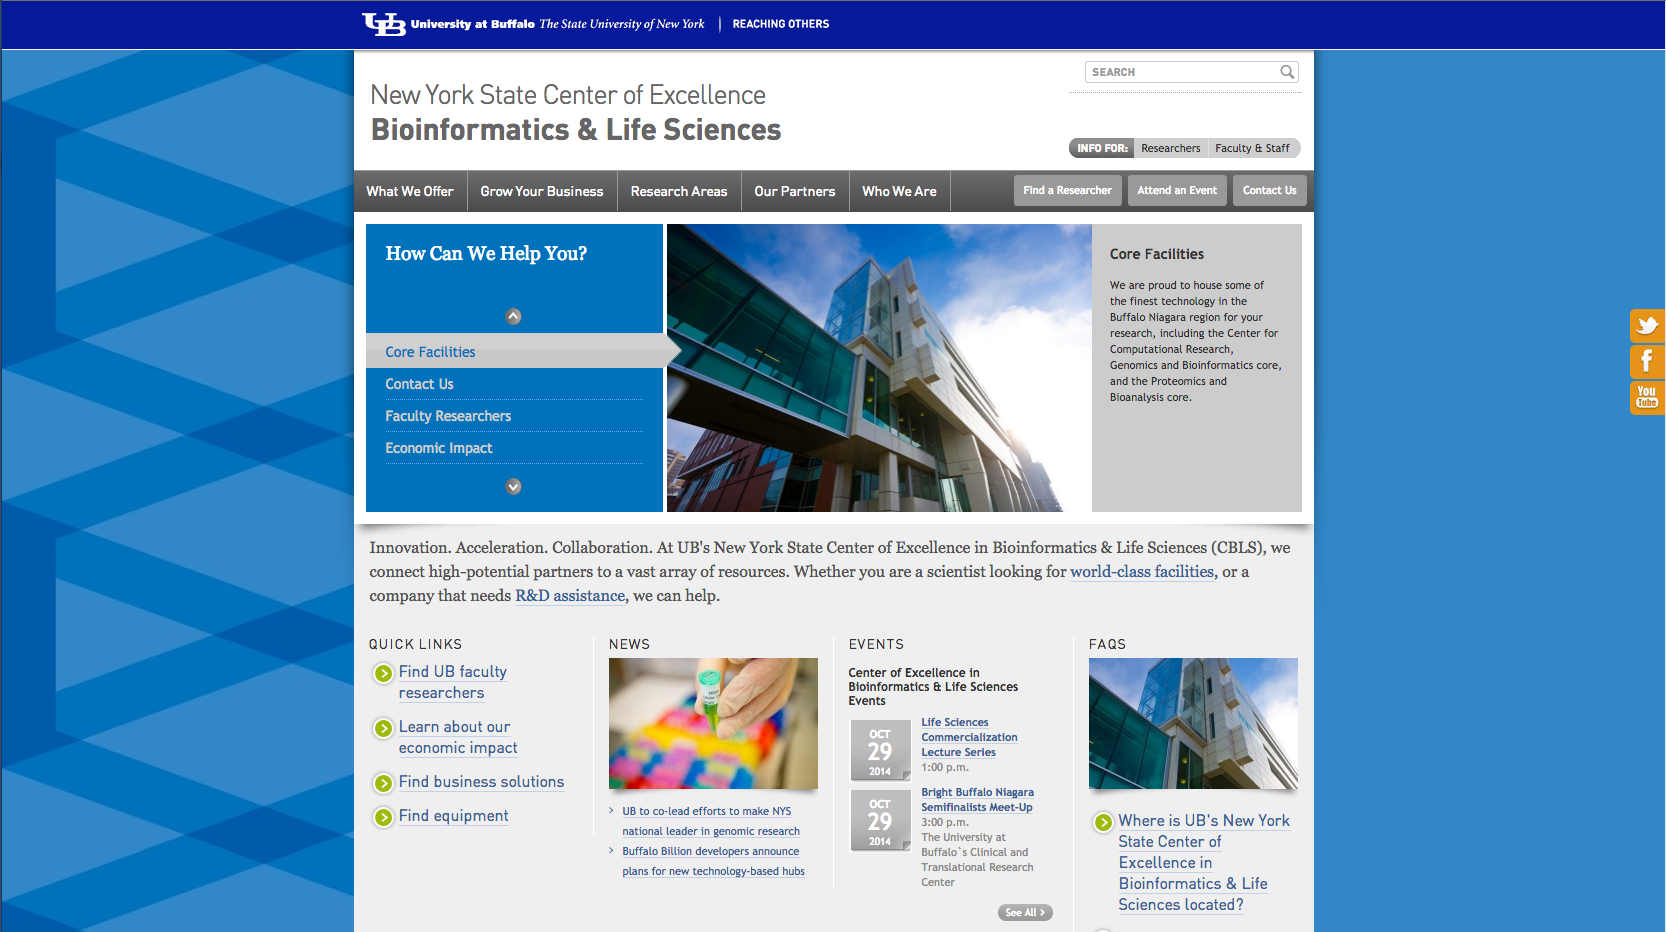Open the YouTube social icon
1666x932 pixels.
[1647, 398]
